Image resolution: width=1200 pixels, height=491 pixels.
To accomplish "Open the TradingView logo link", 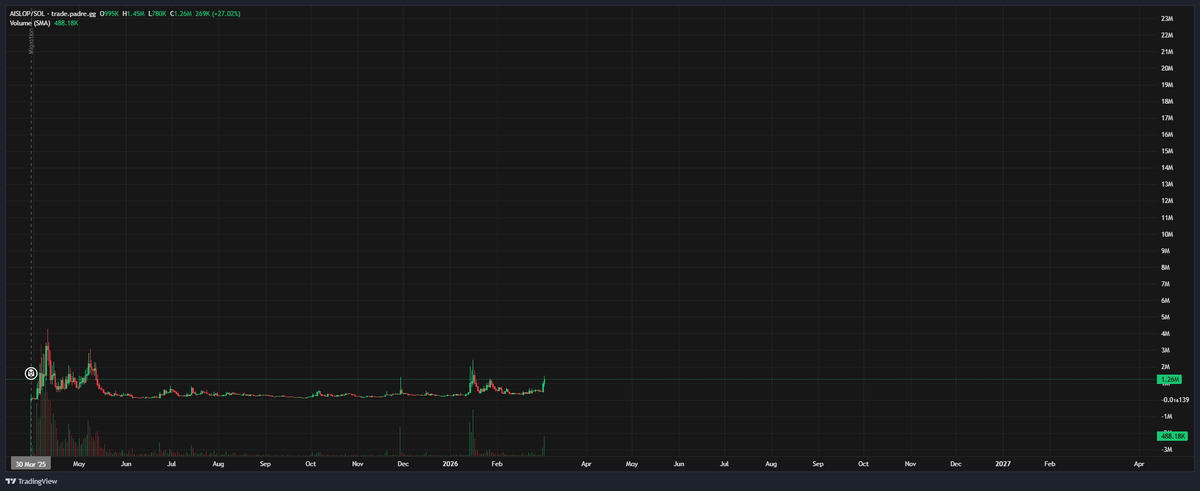I will coord(31,481).
